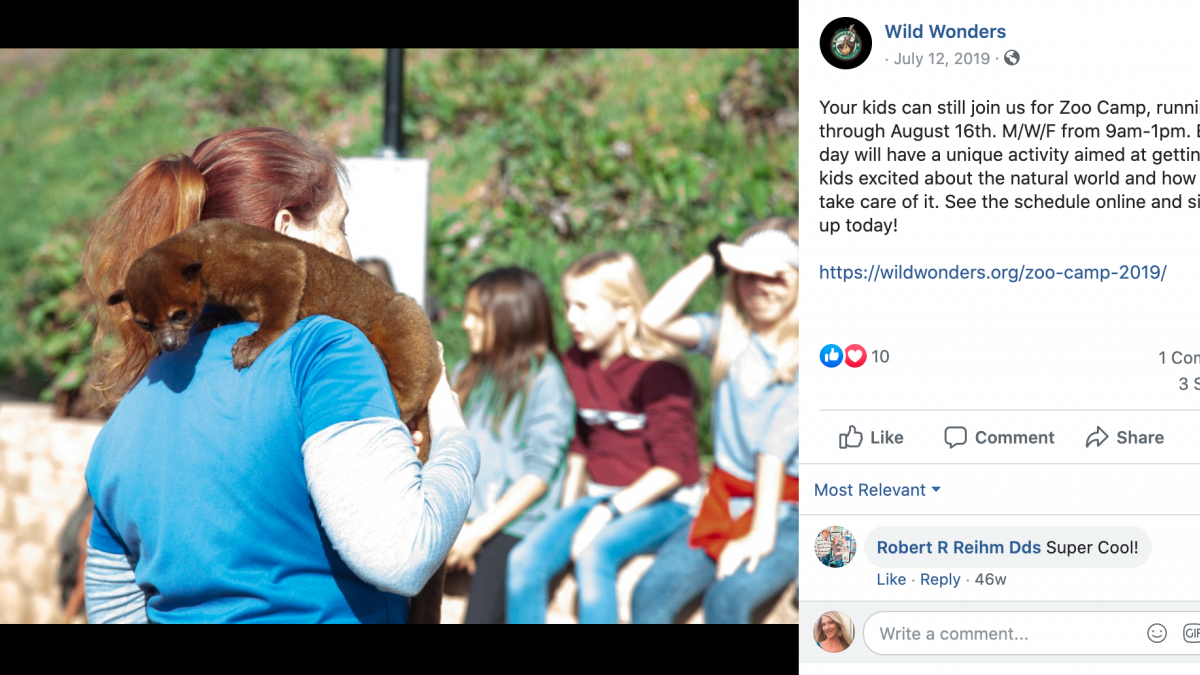The image size is (1200, 675).
Task: Like Robert's Super Cool comment
Action: (x=891, y=580)
